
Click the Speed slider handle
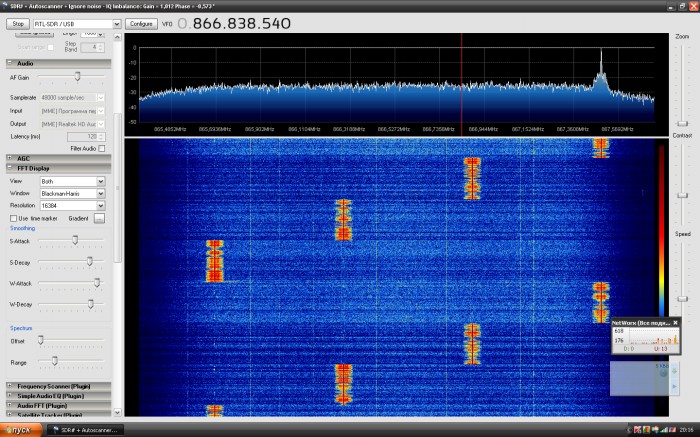[682, 299]
